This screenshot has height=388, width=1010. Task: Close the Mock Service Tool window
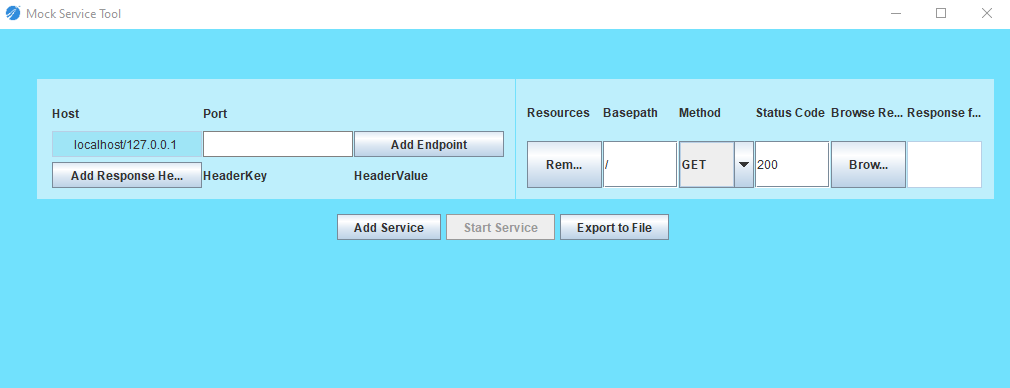click(x=987, y=13)
